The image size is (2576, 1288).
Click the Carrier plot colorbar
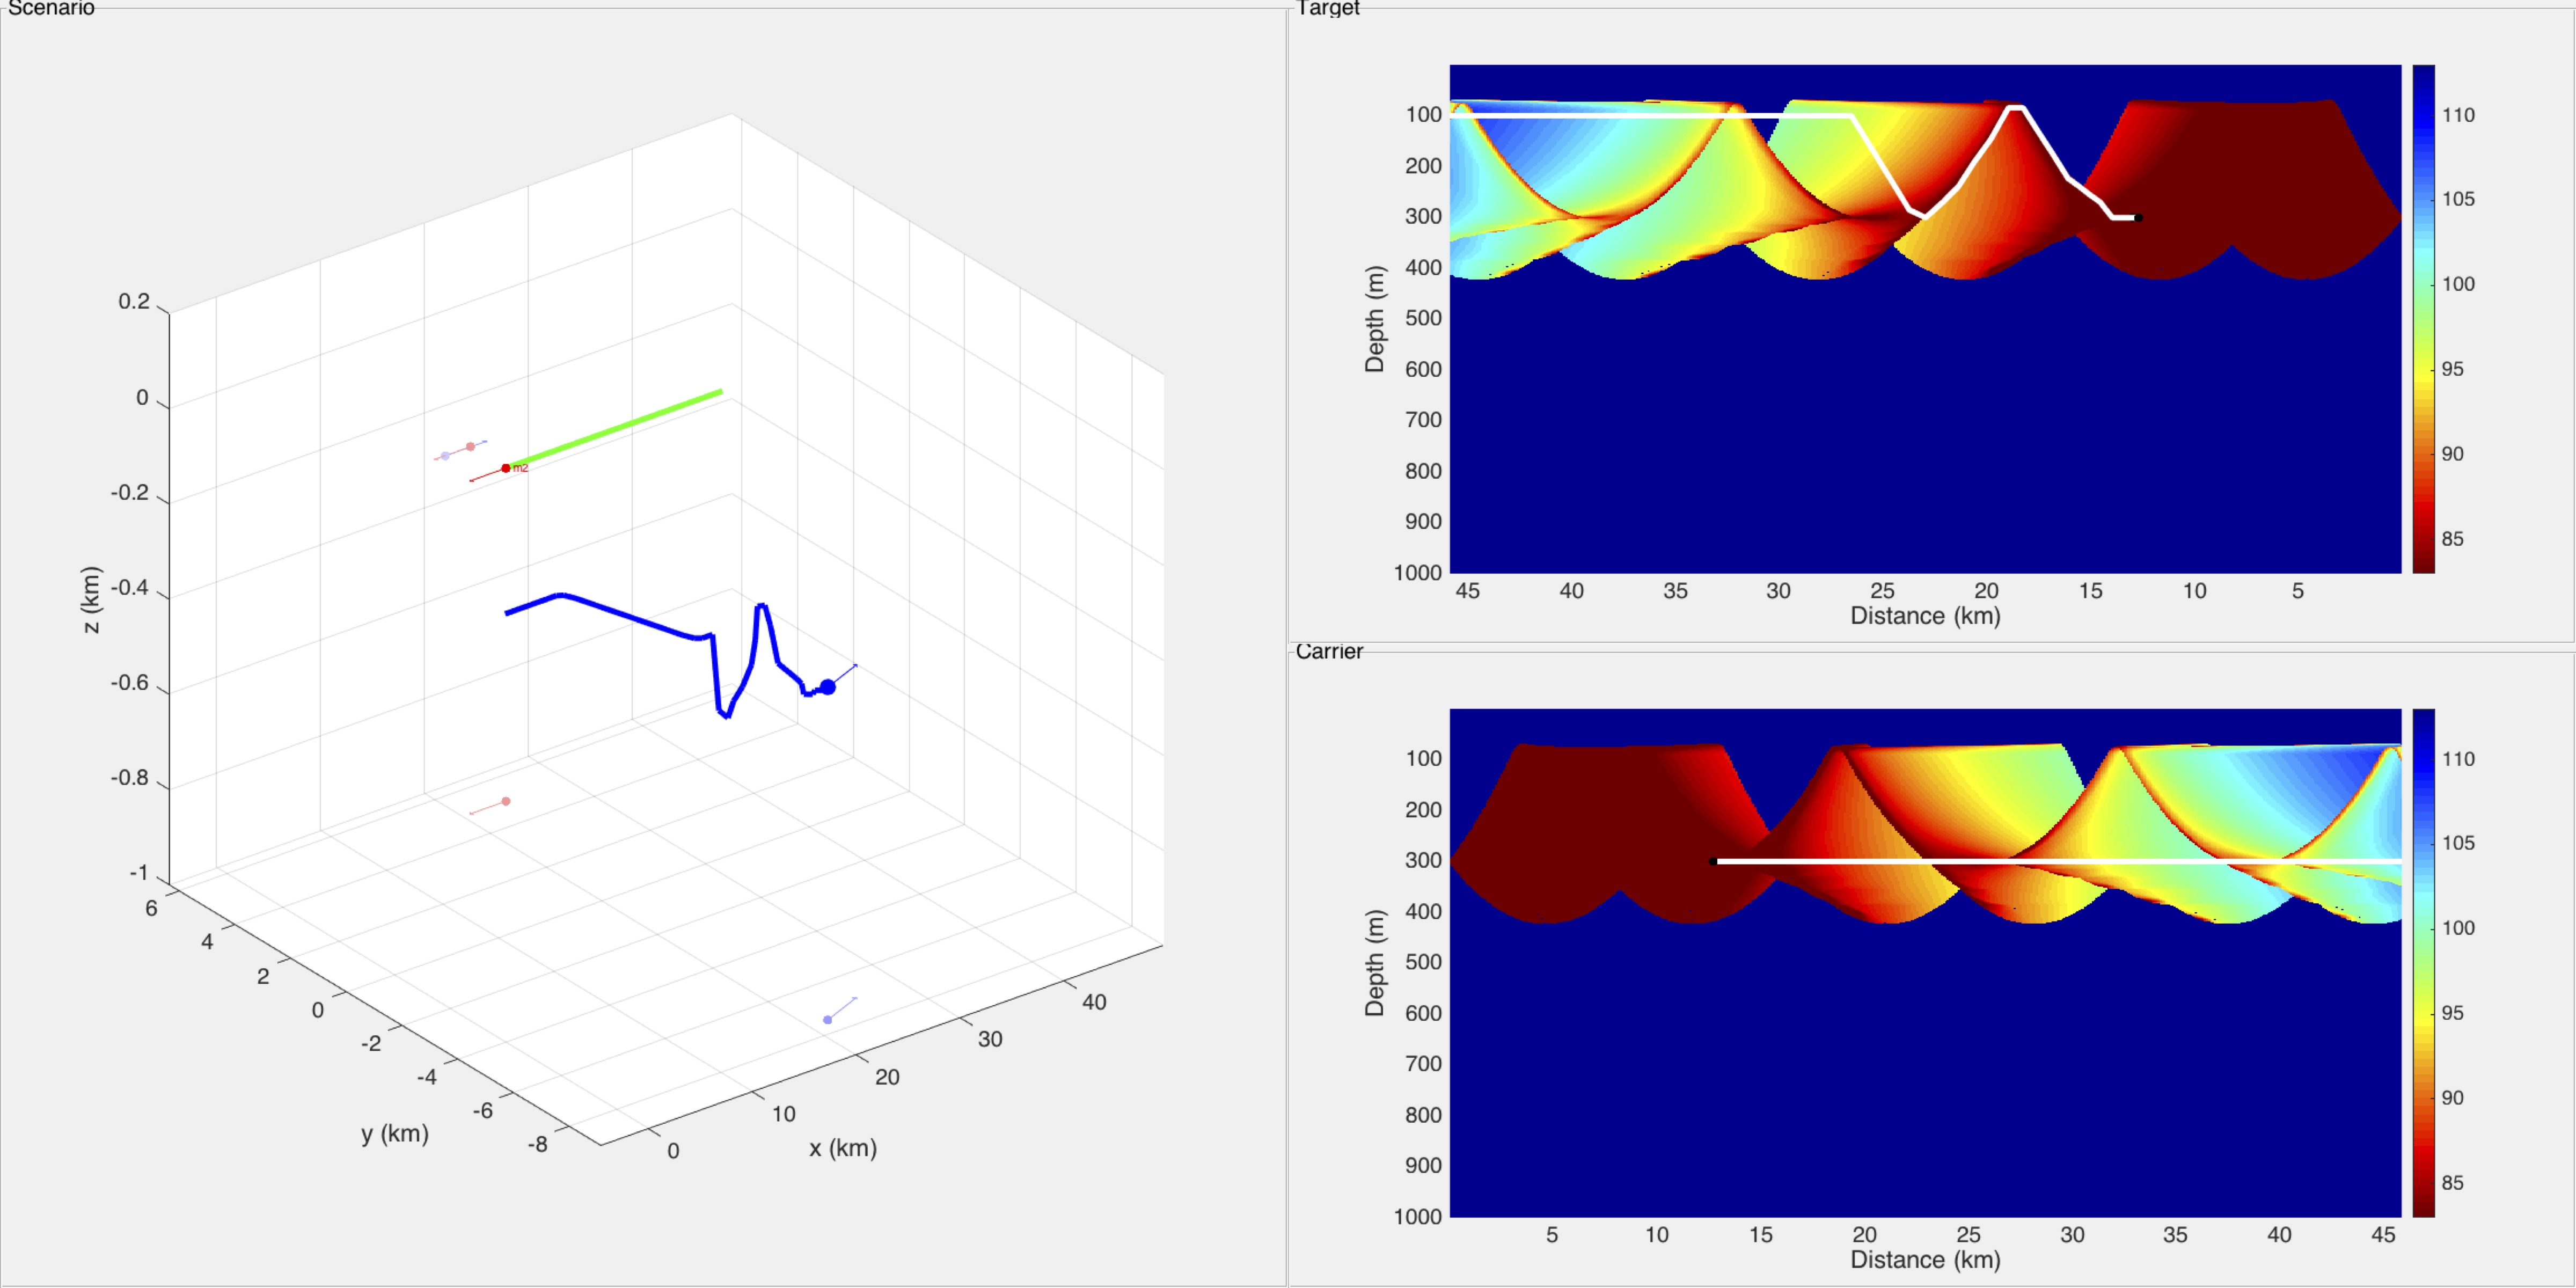tap(2423, 963)
